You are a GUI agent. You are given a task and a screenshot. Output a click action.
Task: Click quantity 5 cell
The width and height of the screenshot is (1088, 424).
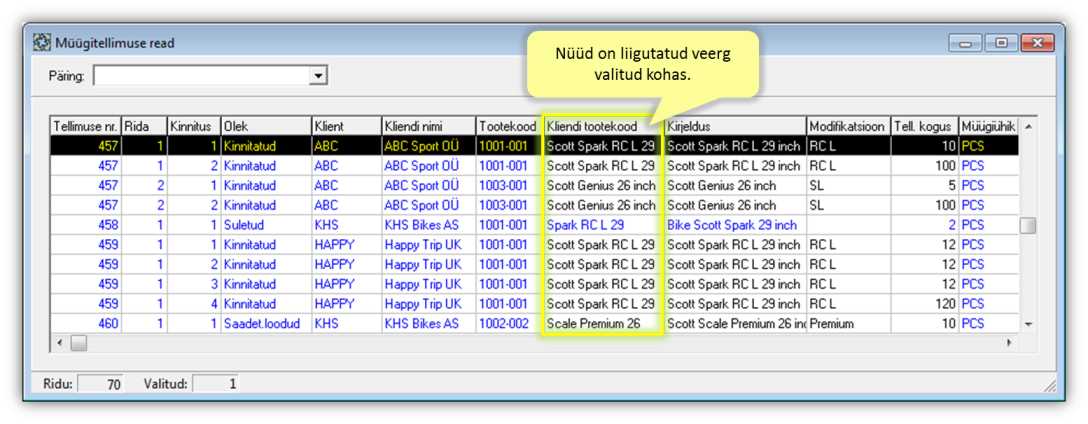[x=924, y=186]
